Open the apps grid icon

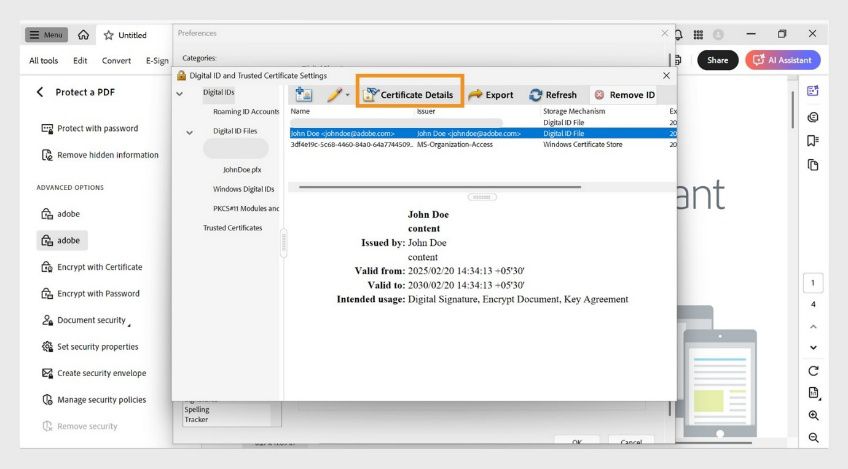(698, 35)
